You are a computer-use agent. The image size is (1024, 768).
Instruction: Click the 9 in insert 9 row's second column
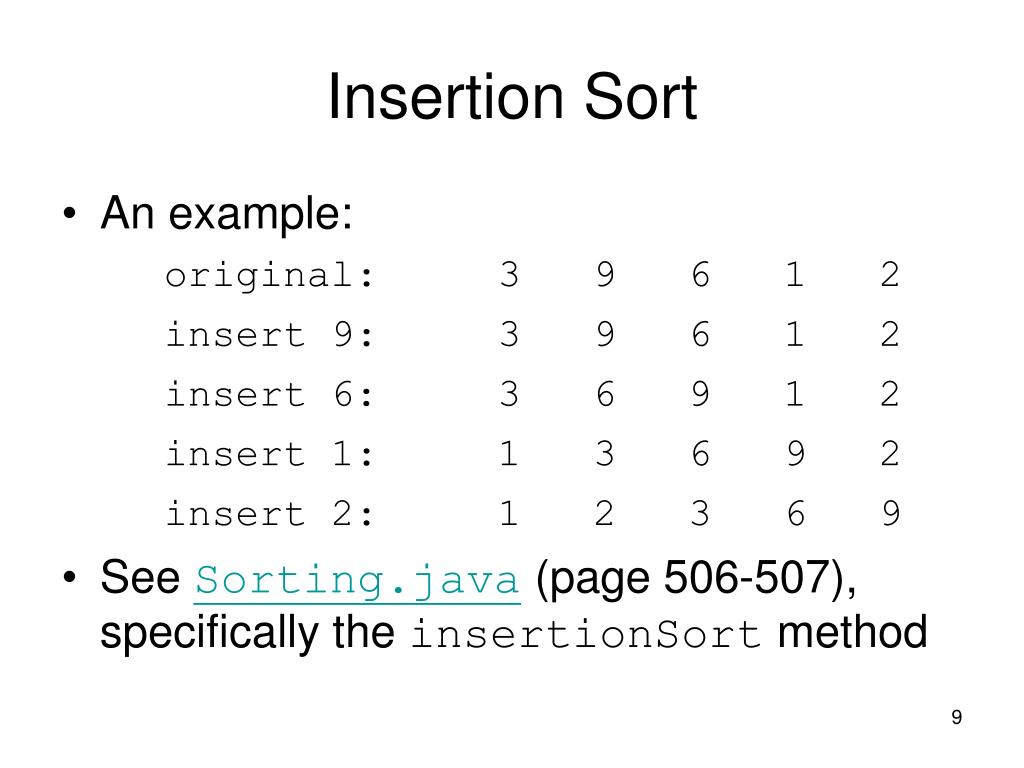tap(605, 334)
